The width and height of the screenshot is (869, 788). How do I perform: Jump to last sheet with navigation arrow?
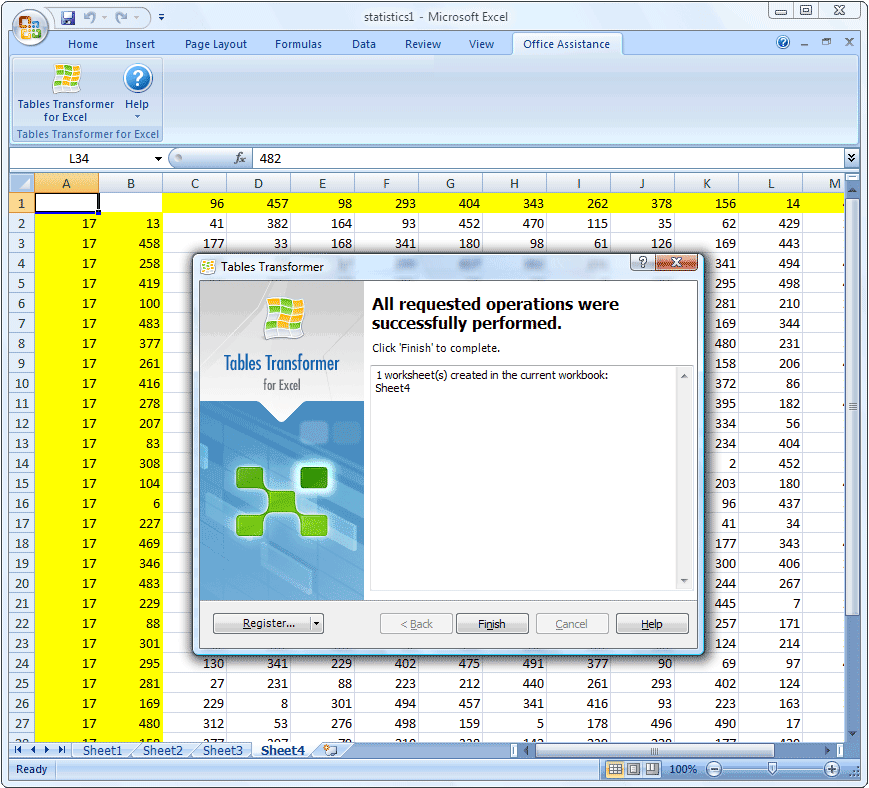pyautogui.click(x=62, y=750)
